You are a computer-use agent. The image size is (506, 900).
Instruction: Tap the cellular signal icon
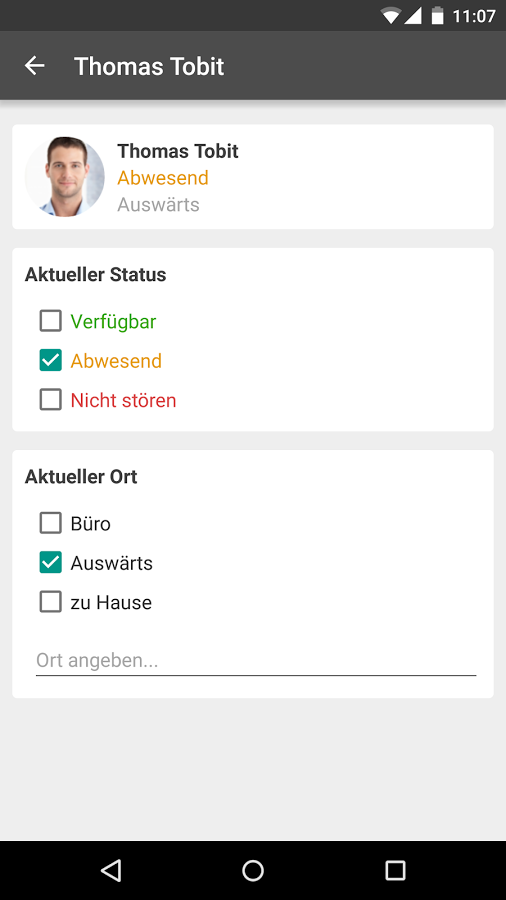coord(413,15)
